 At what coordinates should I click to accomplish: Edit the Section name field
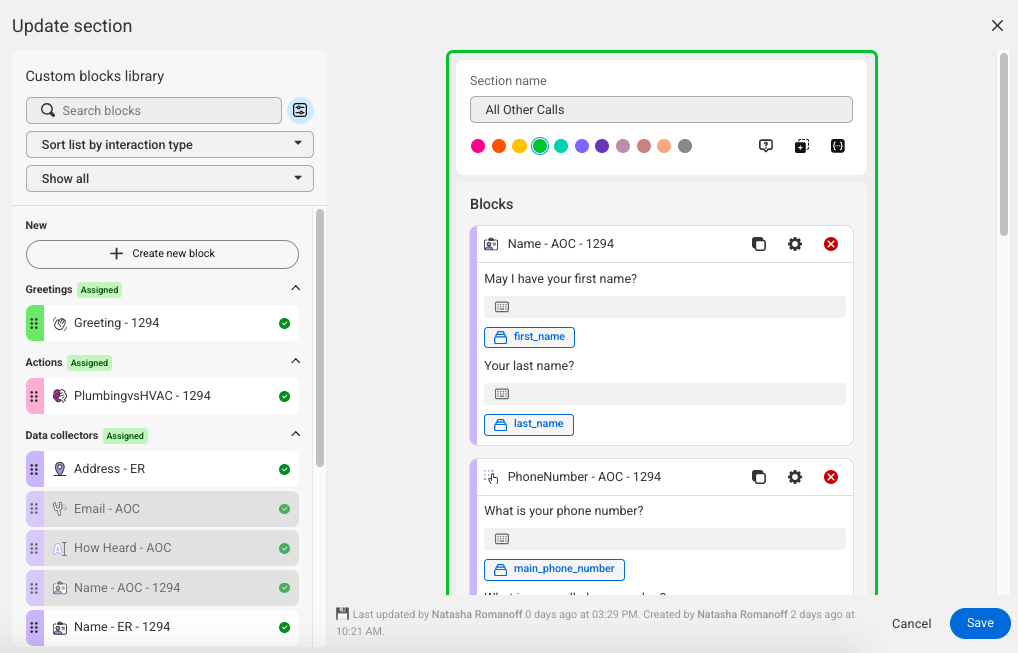tap(661, 110)
